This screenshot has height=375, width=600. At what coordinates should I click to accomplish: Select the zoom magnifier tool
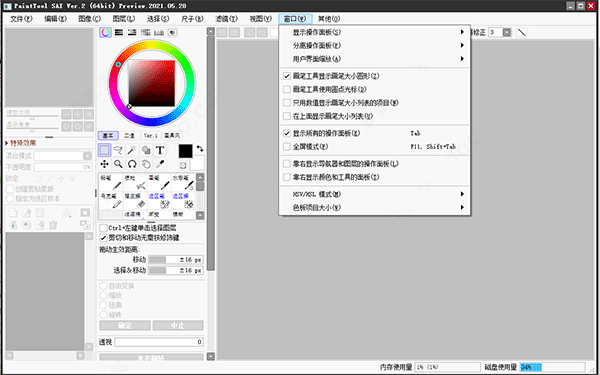pyautogui.click(x=118, y=164)
